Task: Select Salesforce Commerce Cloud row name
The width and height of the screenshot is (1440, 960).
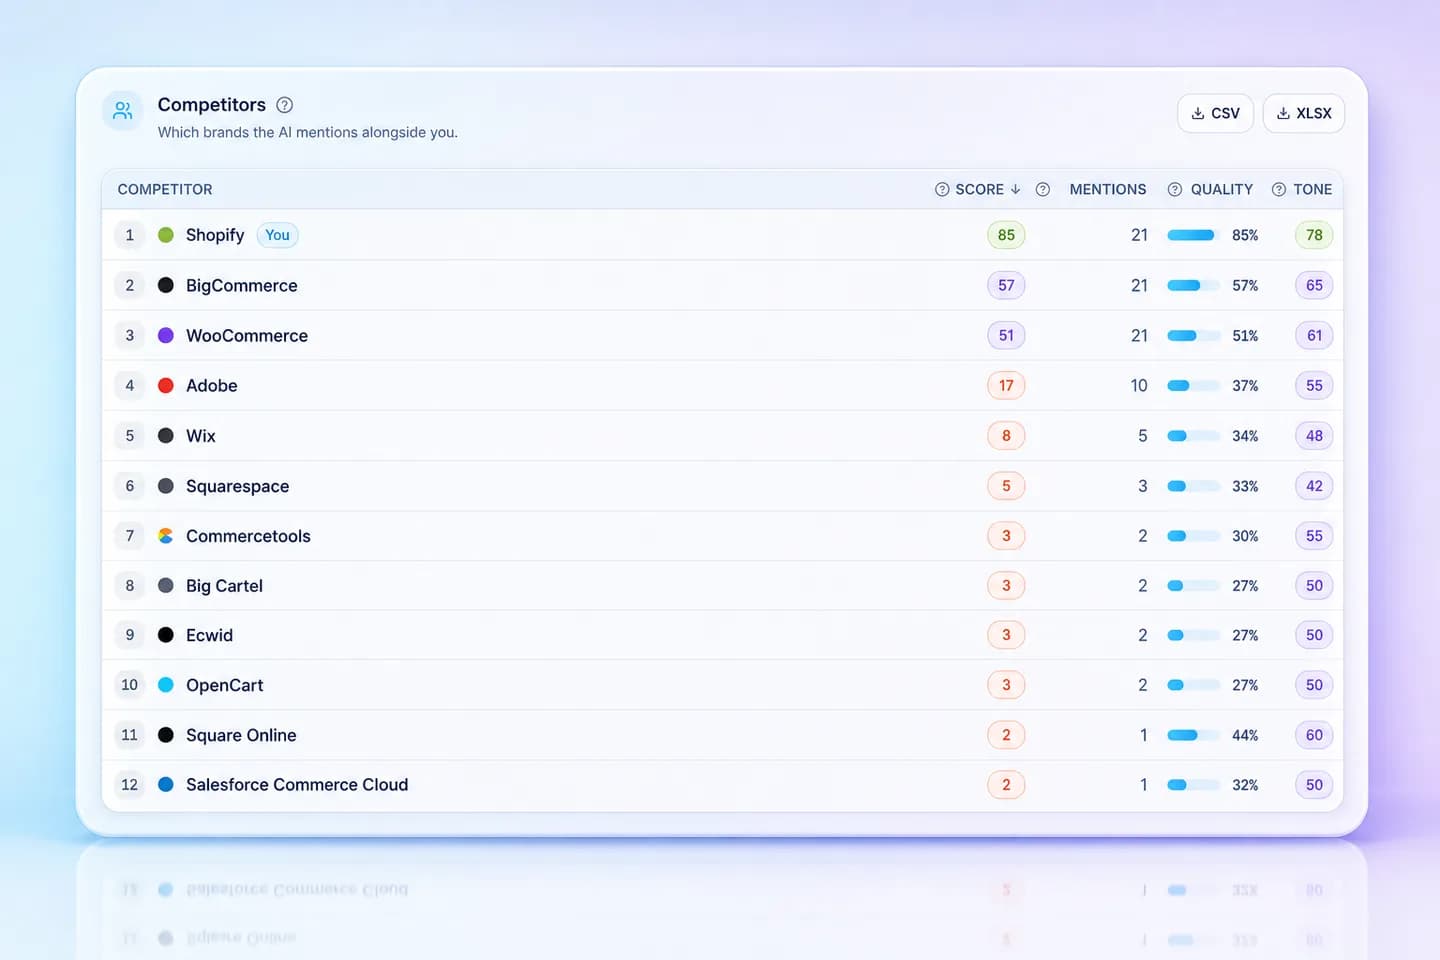Action: click(x=297, y=785)
